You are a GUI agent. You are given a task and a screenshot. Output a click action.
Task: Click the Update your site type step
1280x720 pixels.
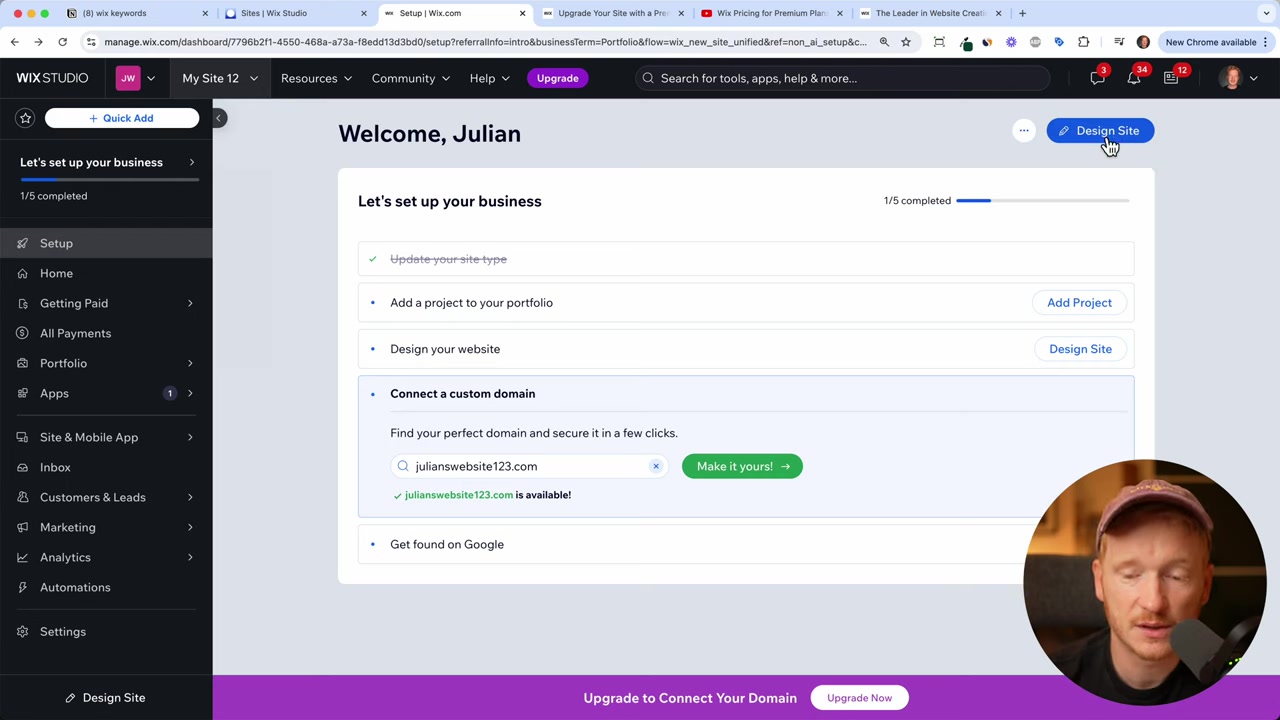coord(746,259)
